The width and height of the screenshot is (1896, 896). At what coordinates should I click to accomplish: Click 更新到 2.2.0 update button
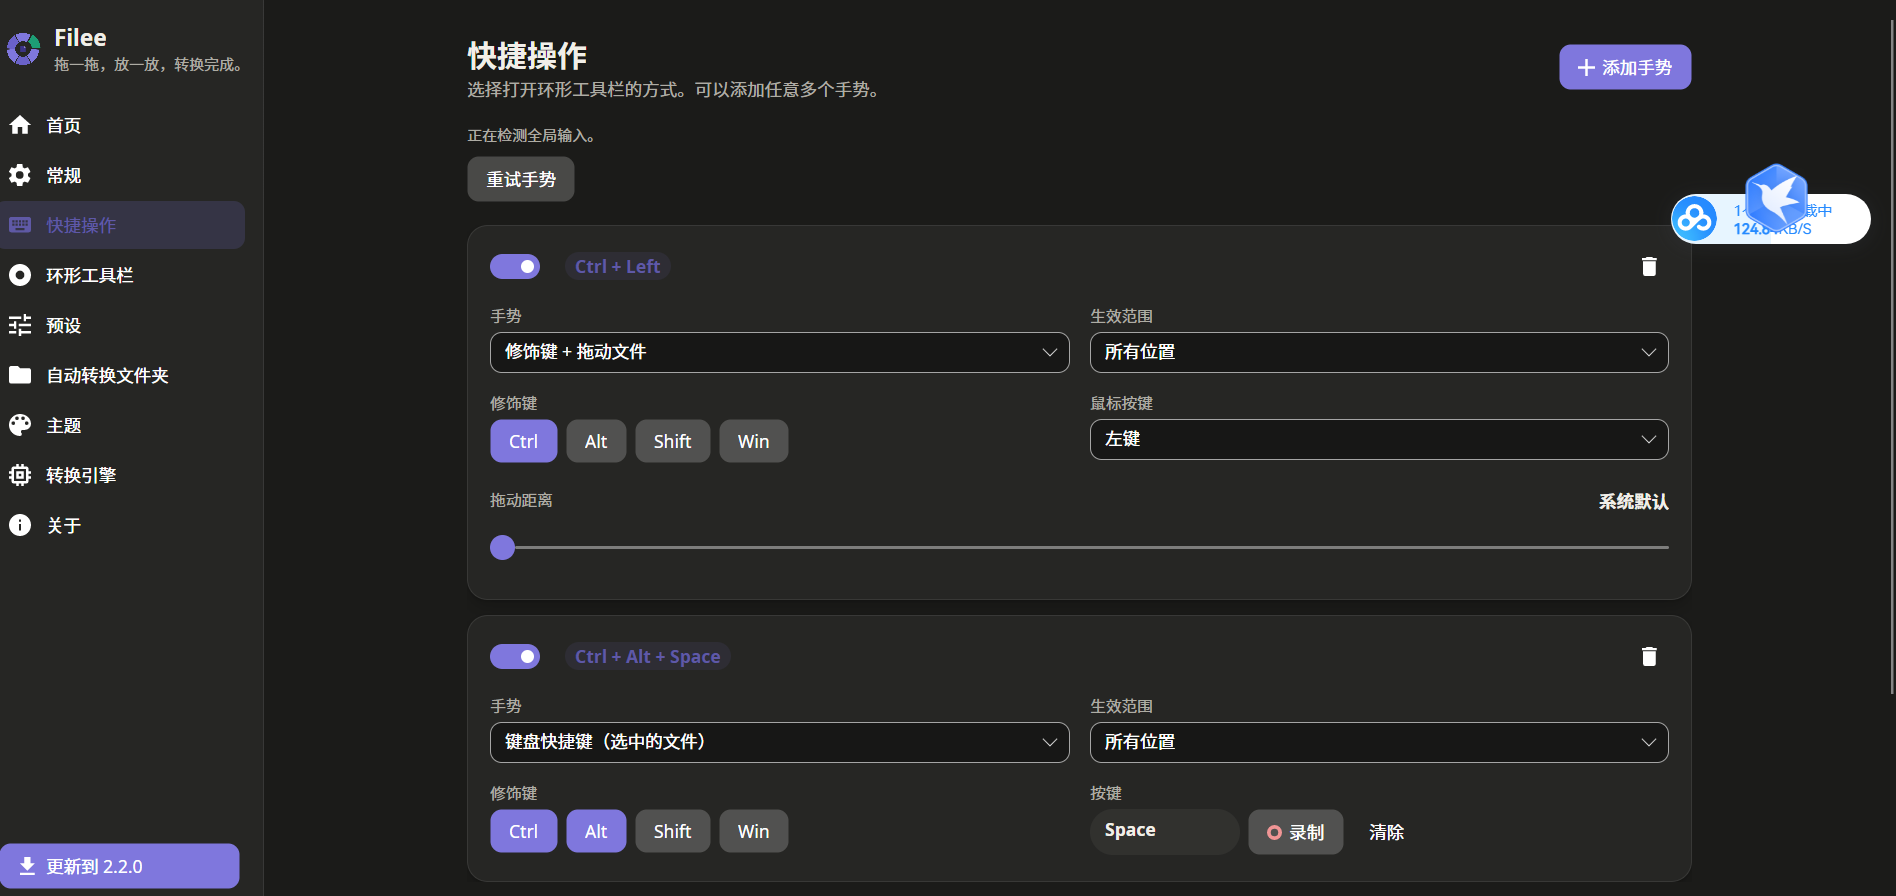coord(120,866)
